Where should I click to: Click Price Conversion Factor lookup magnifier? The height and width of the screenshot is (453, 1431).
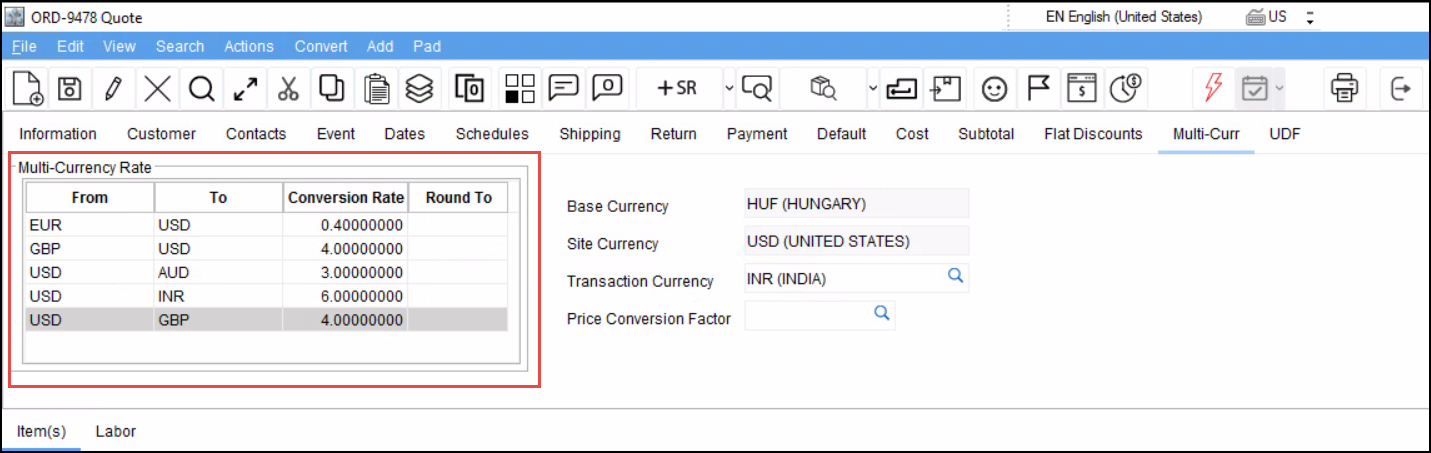click(x=881, y=313)
